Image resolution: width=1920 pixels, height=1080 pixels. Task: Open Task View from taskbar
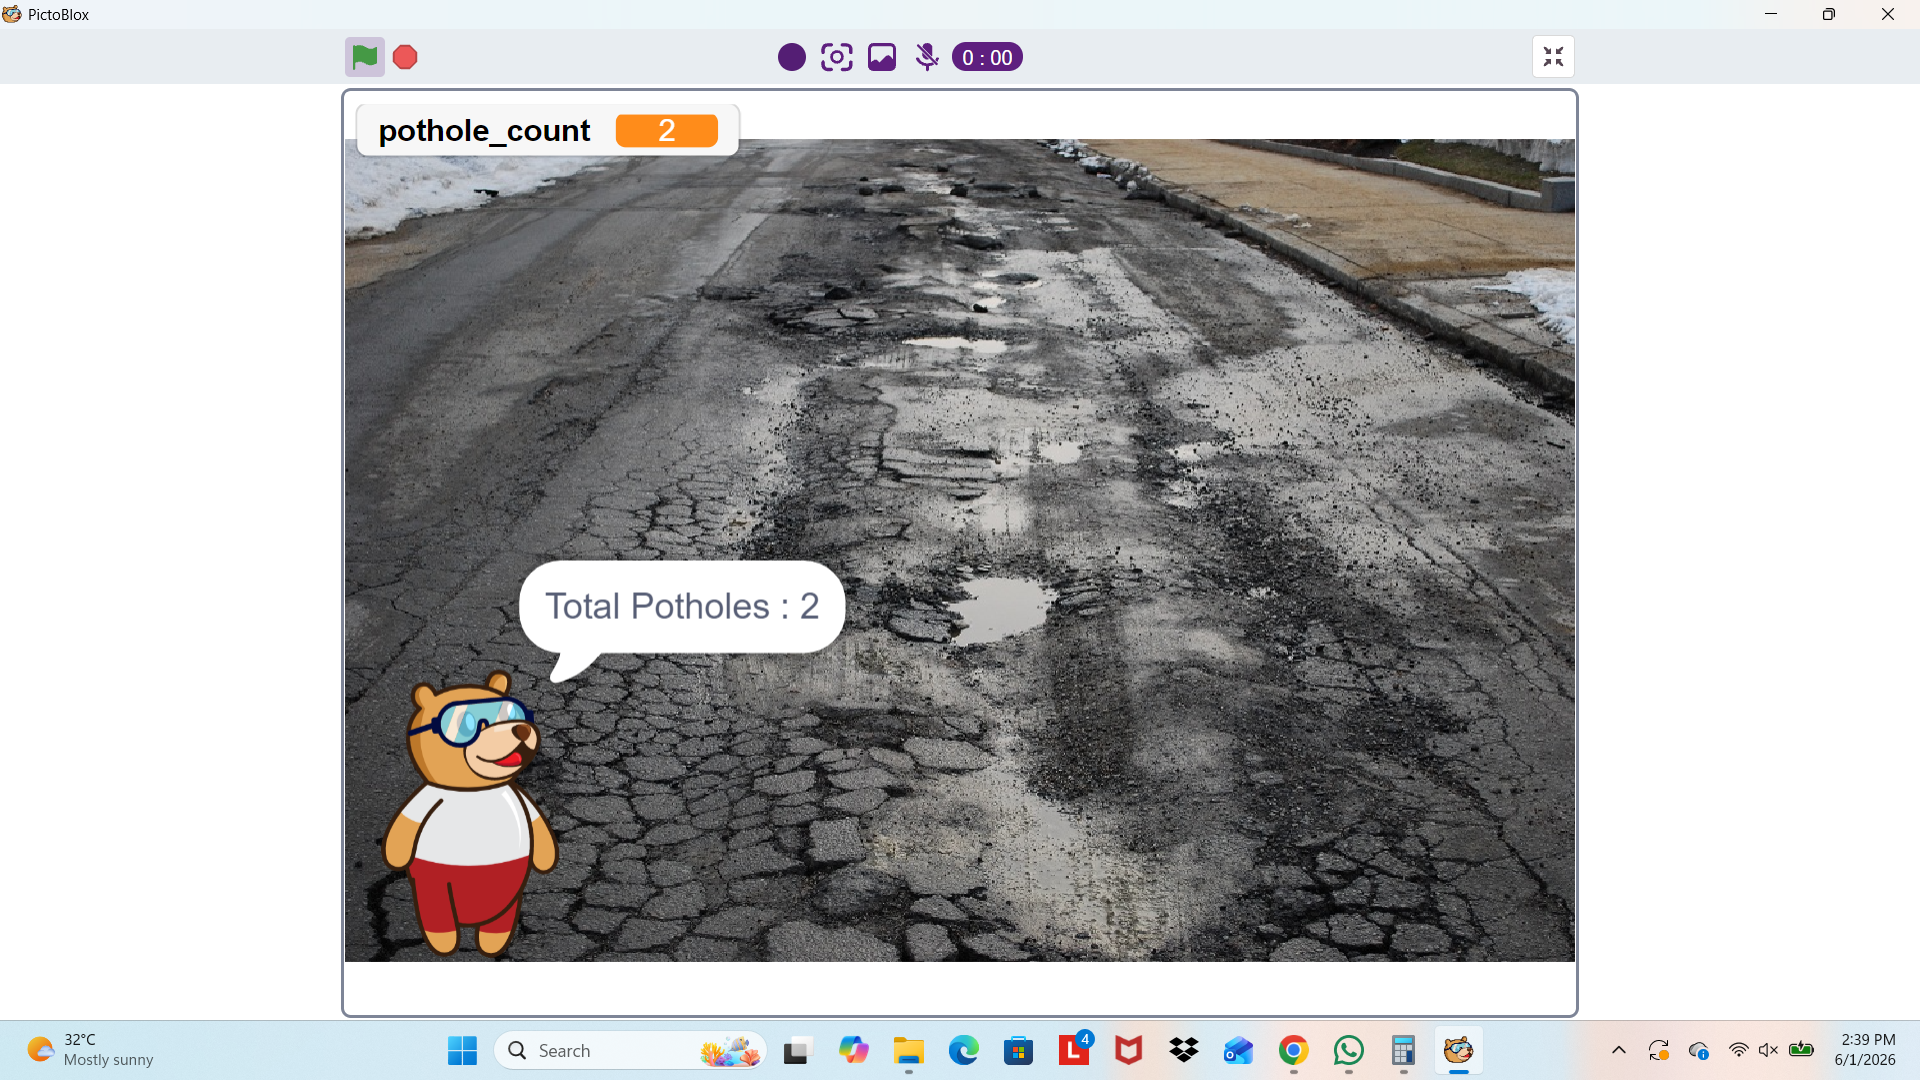click(x=797, y=1050)
